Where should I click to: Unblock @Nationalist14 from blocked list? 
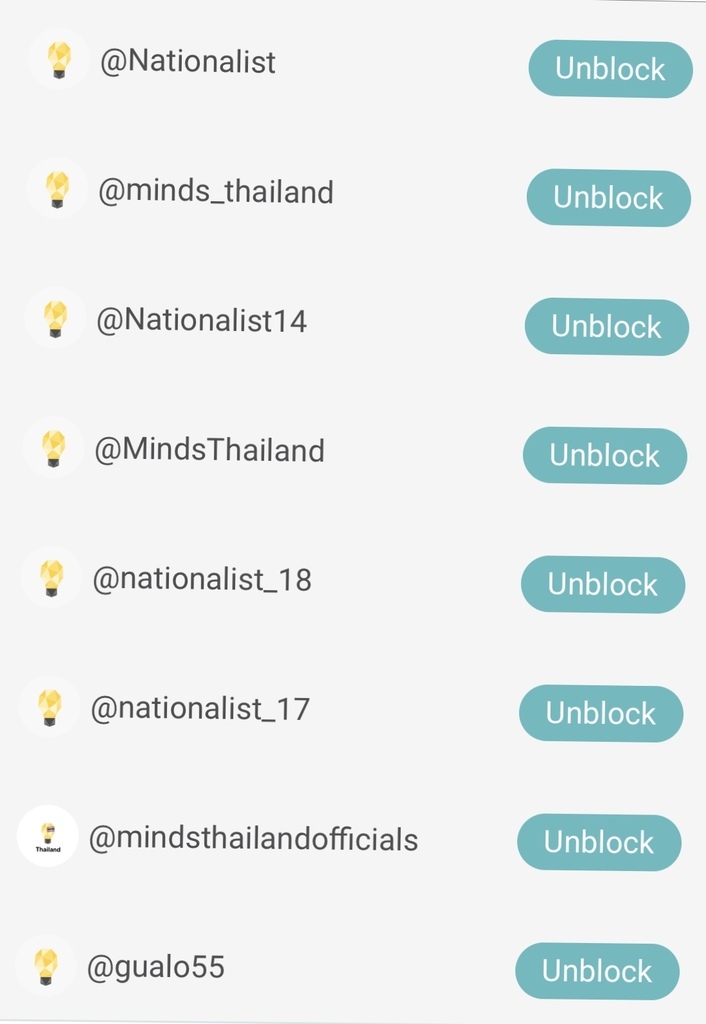pyautogui.click(x=606, y=327)
